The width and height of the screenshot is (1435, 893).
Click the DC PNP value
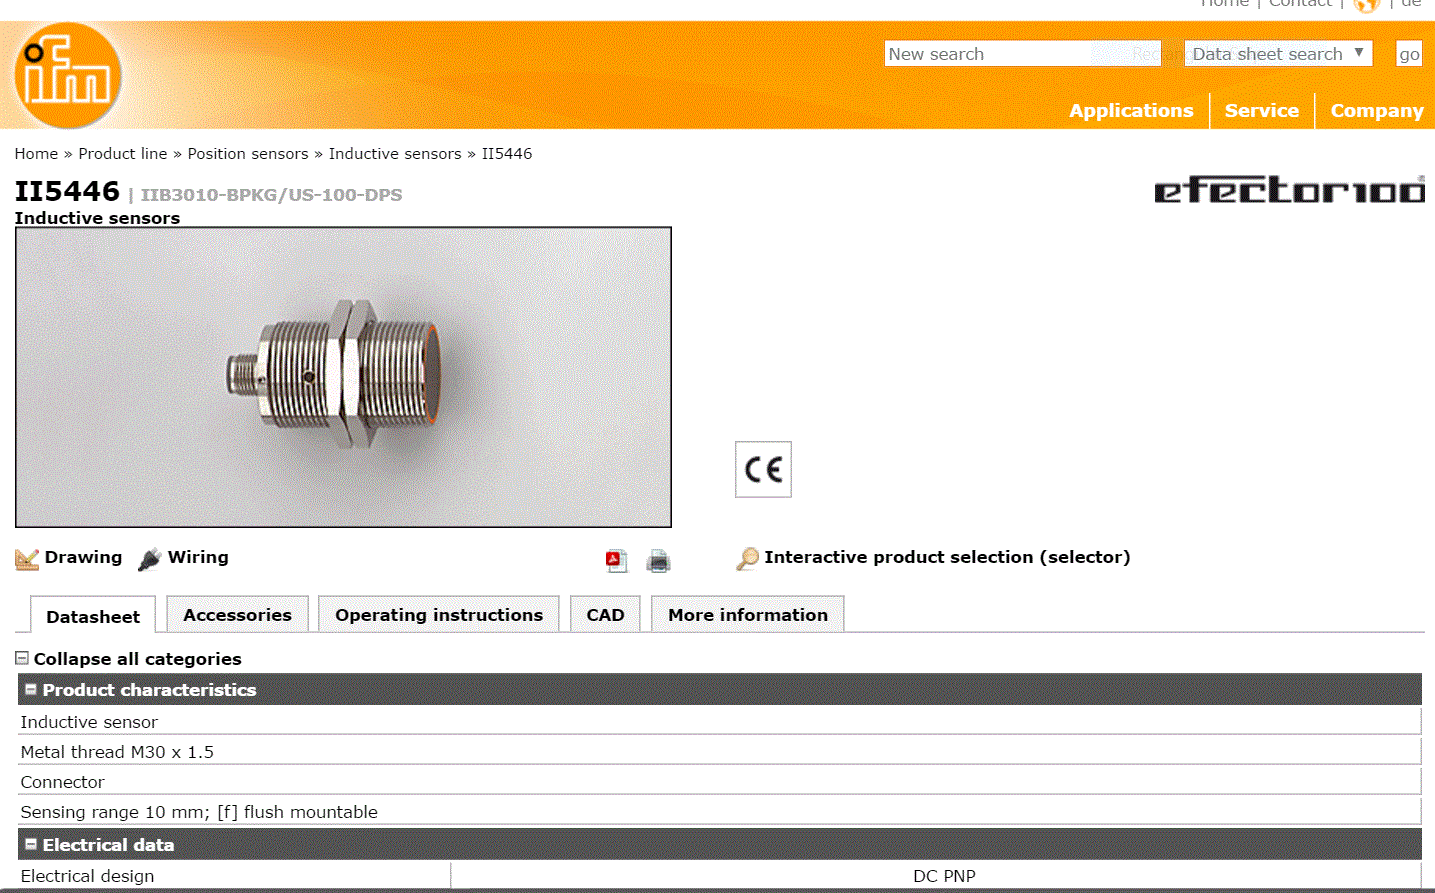[944, 875]
